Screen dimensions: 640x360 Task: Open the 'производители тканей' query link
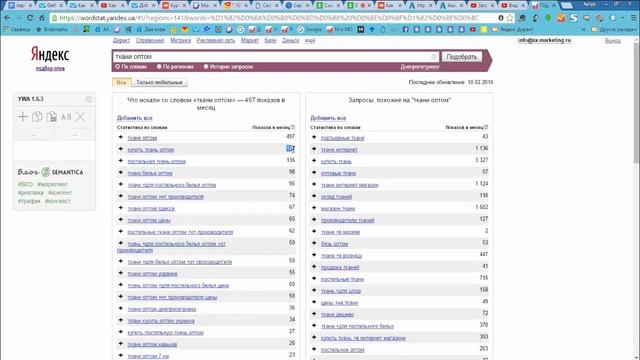(348, 220)
